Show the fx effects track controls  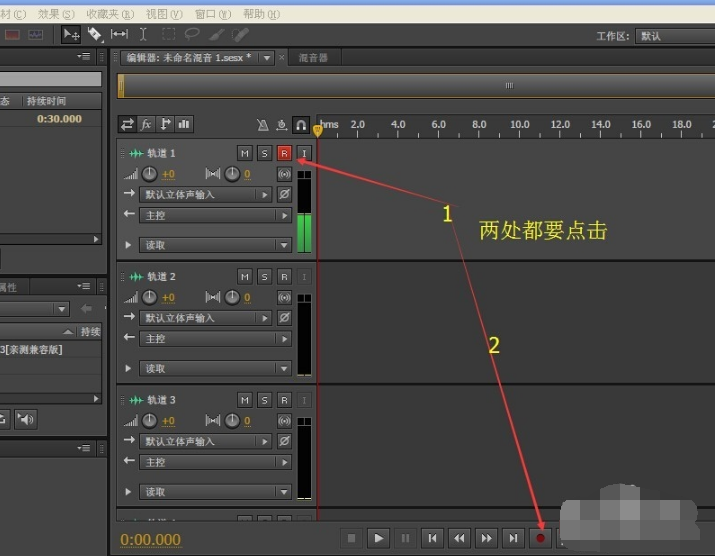point(146,125)
